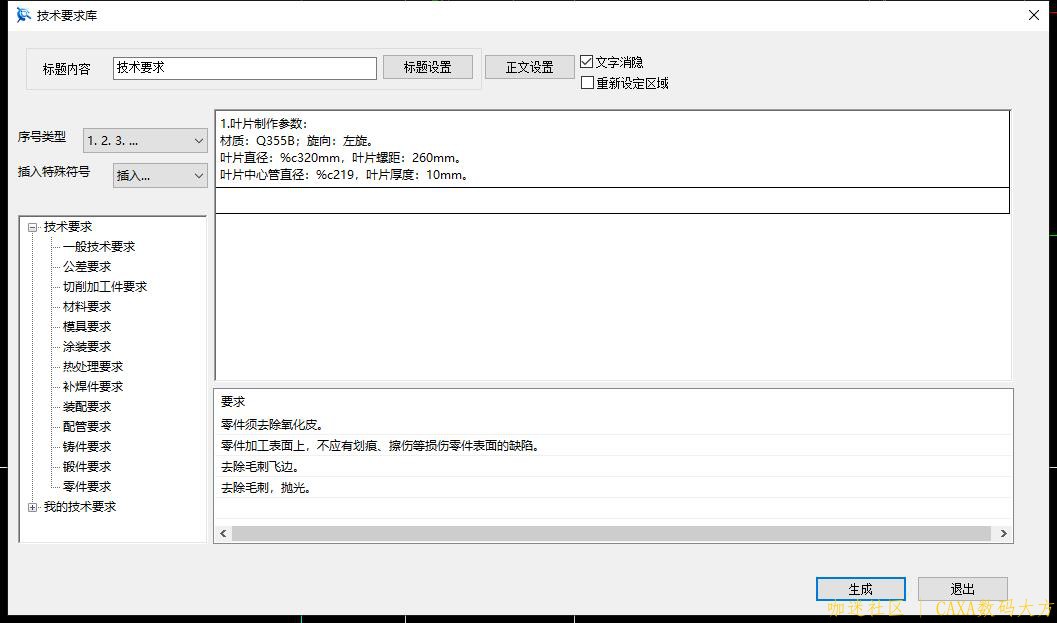Screen dimensions: 1057x623
Task: Open the 序号类型 dropdown list
Action: tap(145, 141)
